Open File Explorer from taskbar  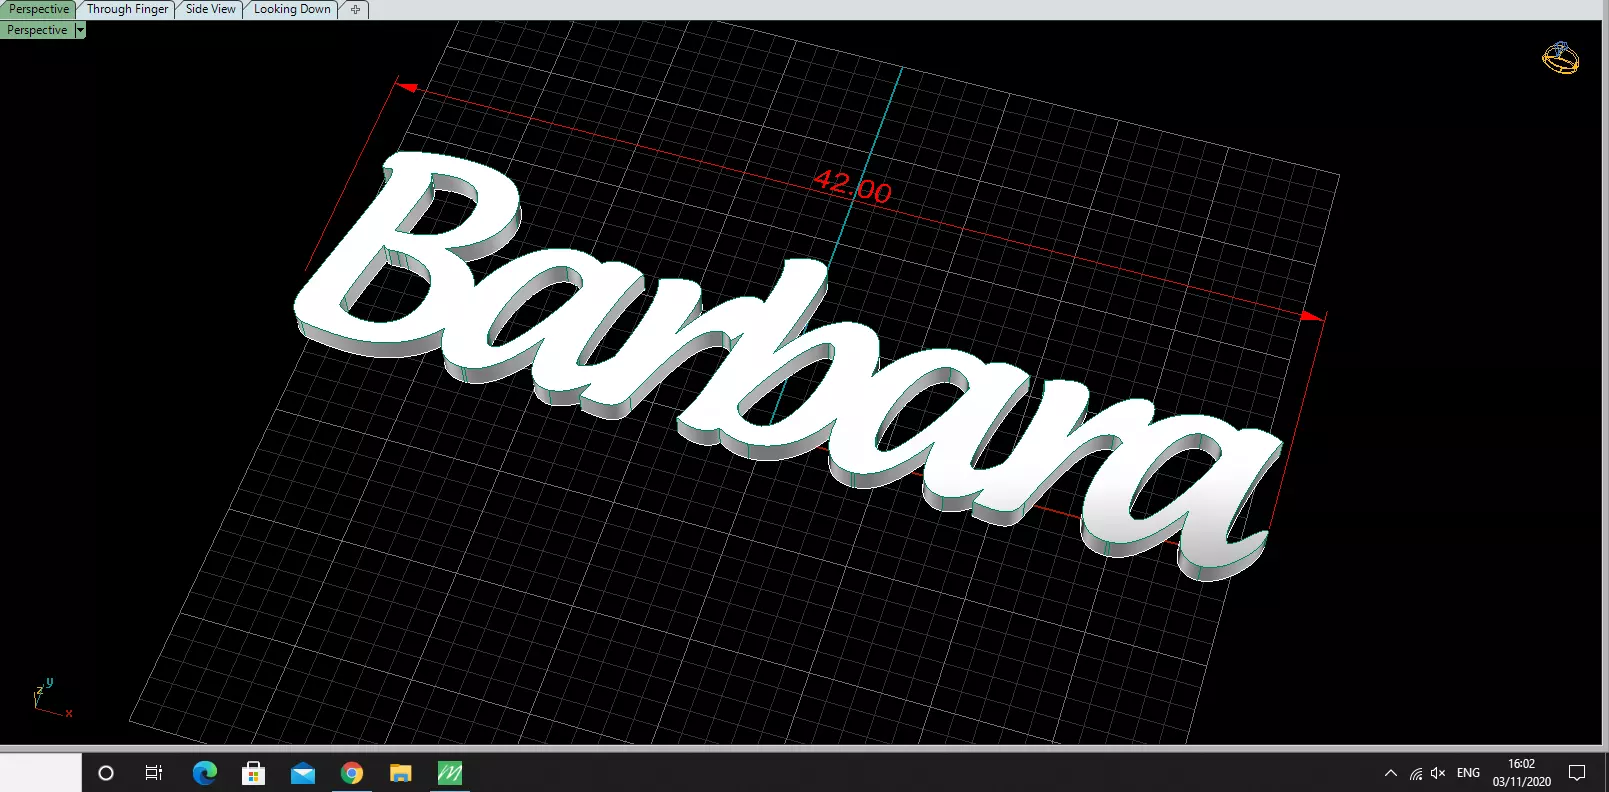[401, 773]
